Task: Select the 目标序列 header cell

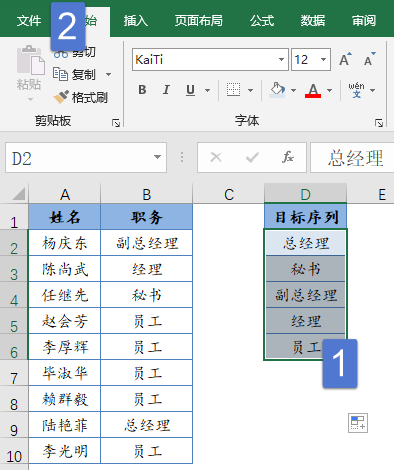Action: coord(305,217)
